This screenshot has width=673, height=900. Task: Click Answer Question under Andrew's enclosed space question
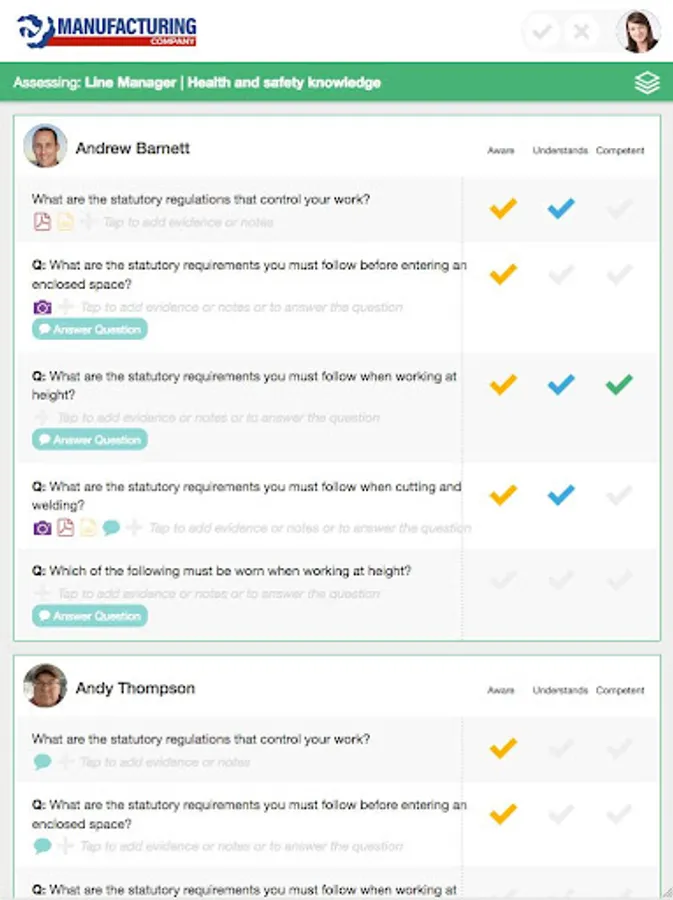pos(90,330)
